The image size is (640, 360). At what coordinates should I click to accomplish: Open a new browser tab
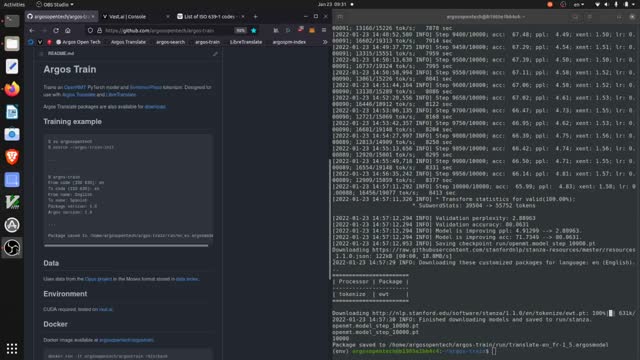click(256, 17)
